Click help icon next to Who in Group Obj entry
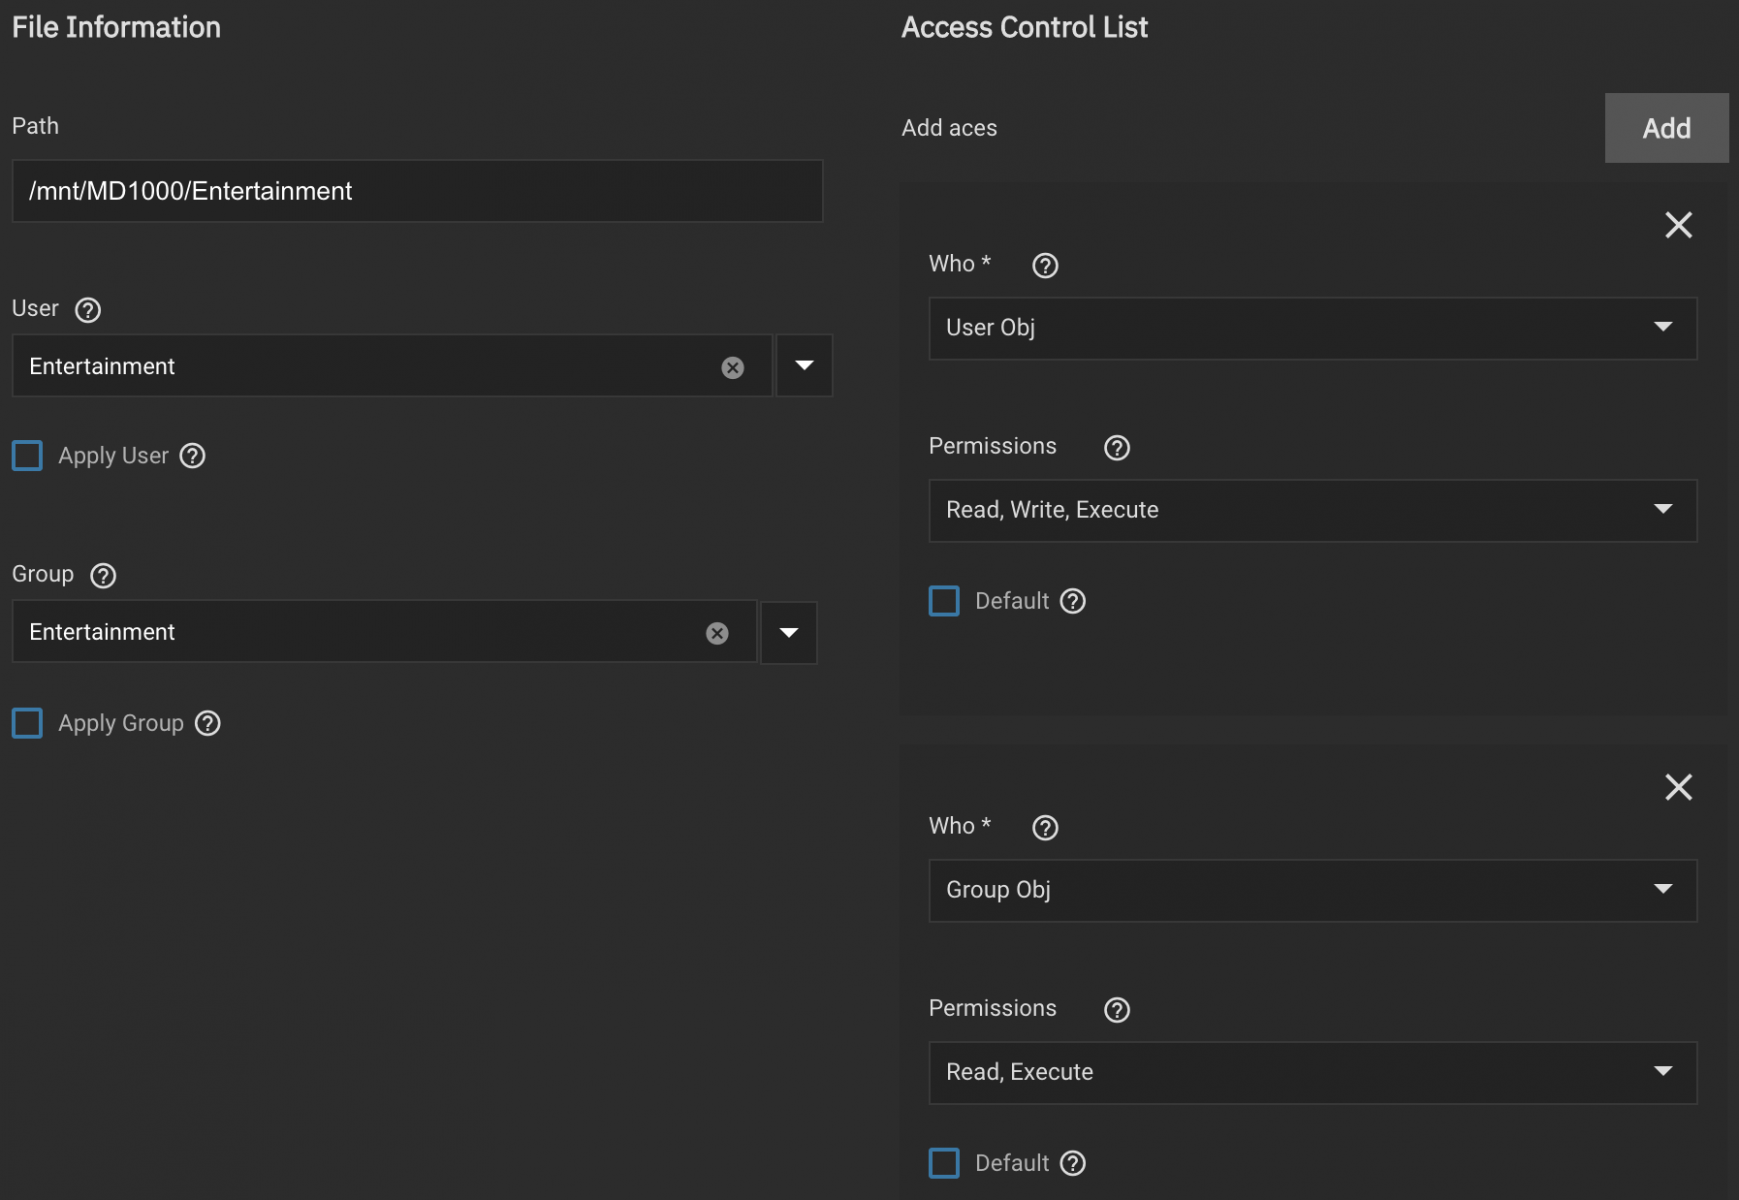 click(1045, 828)
